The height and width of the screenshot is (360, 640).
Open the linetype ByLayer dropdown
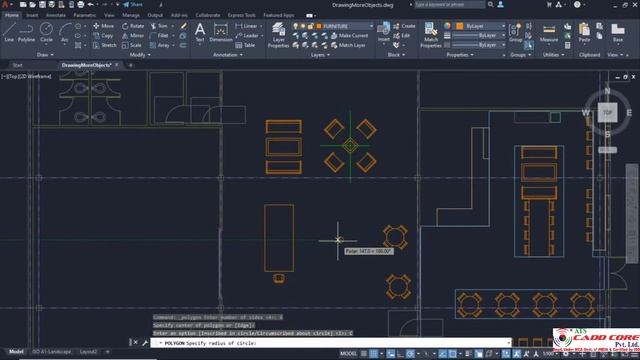(478, 45)
